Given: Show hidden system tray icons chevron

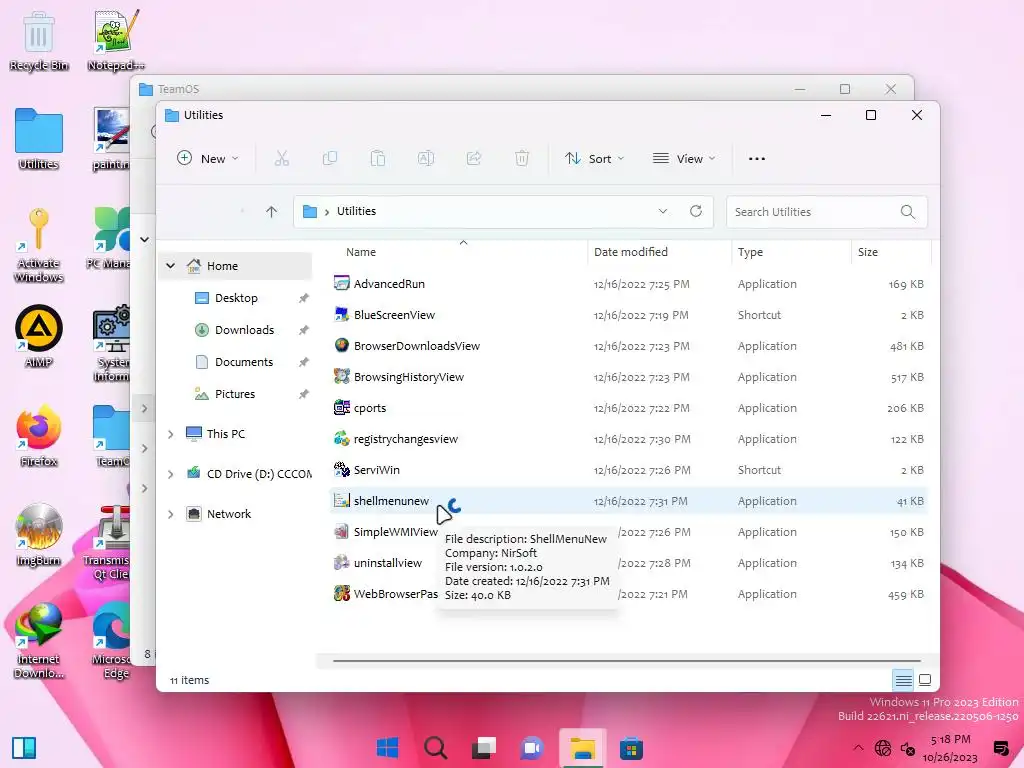Looking at the screenshot, I should (858, 748).
